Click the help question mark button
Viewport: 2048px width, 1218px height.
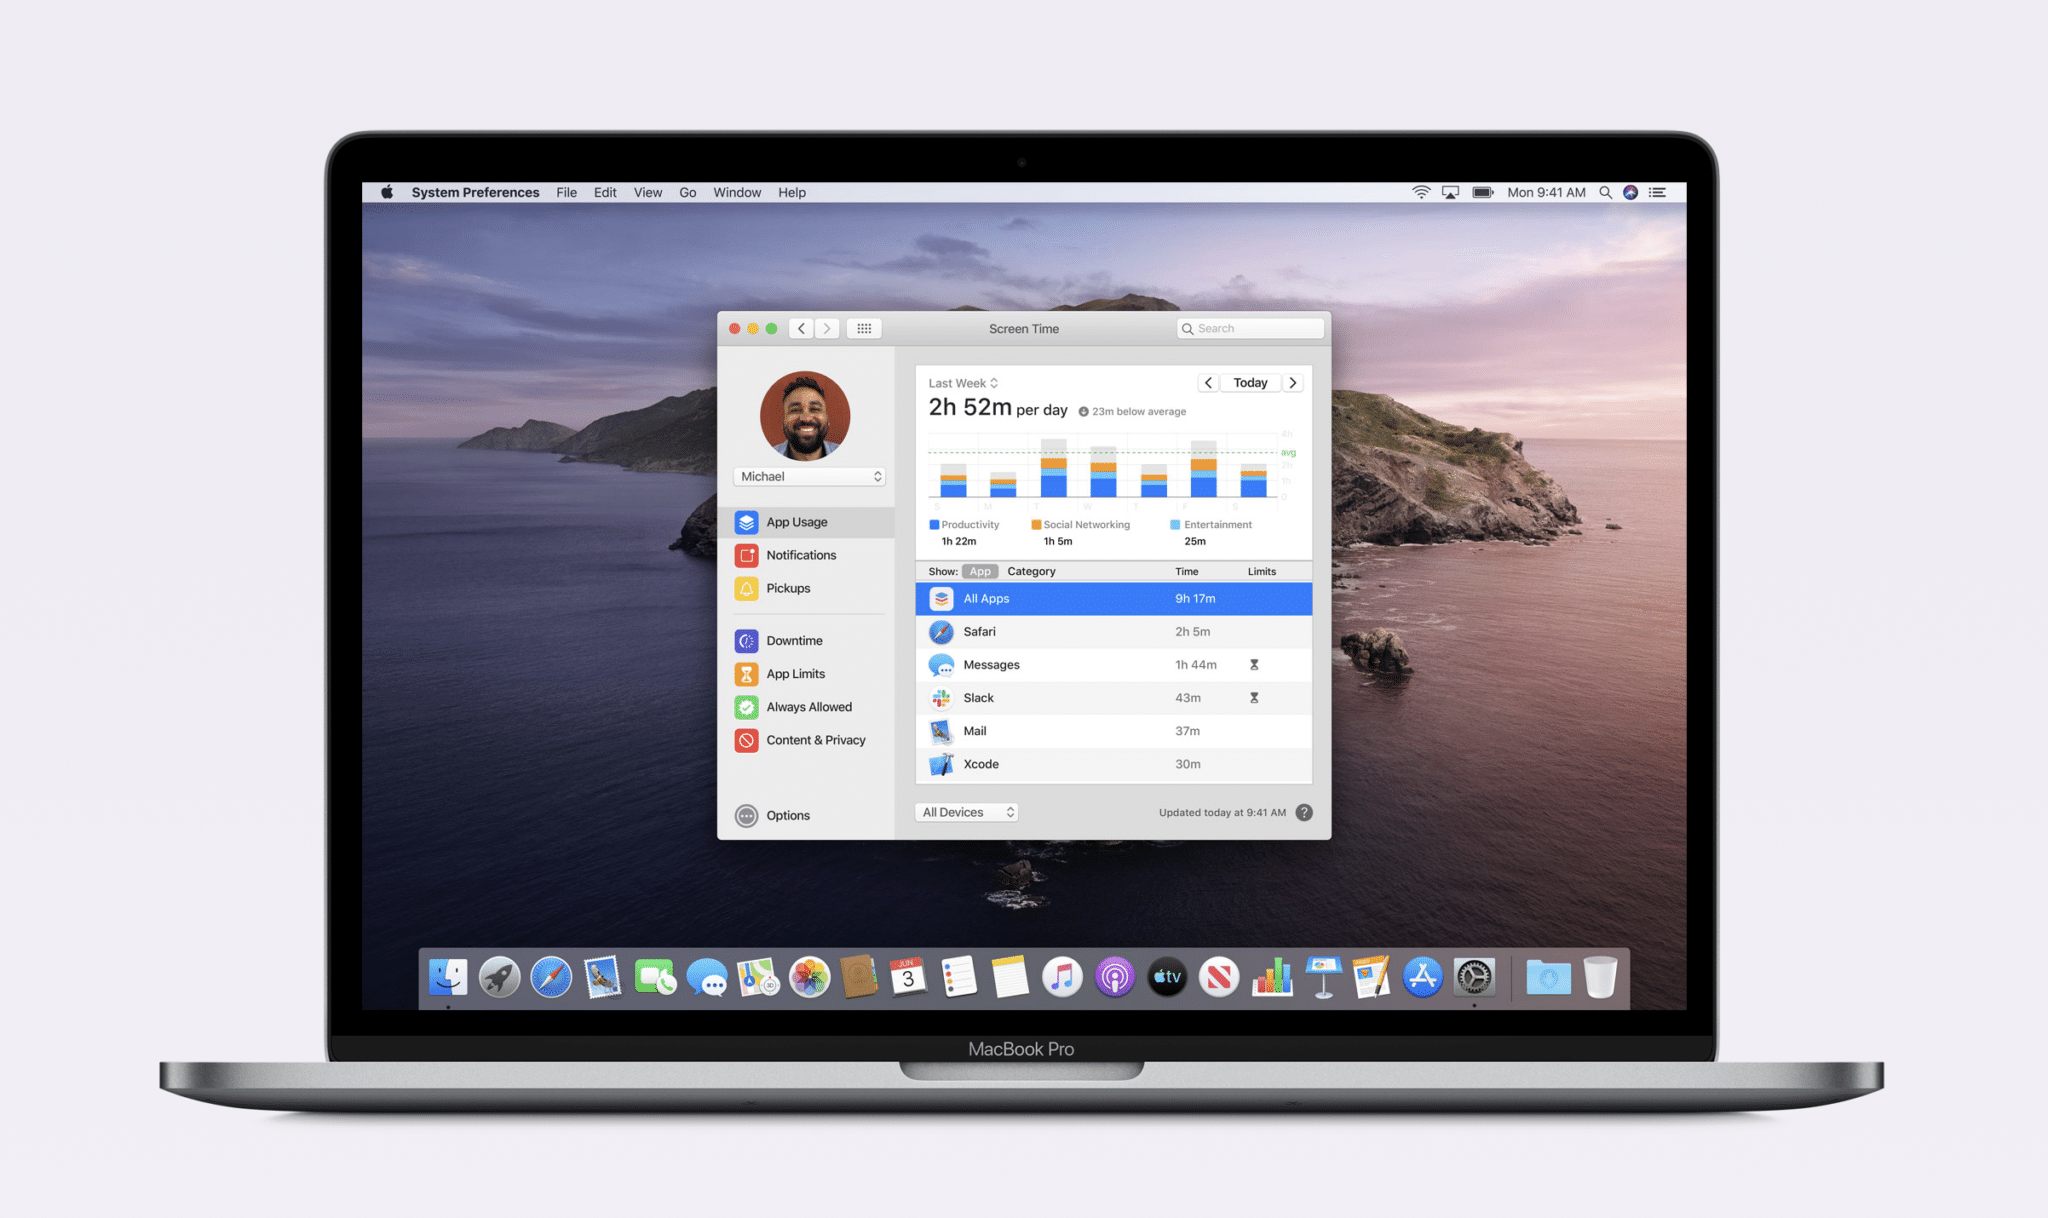pyautogui.click(x=1304, y=812)
